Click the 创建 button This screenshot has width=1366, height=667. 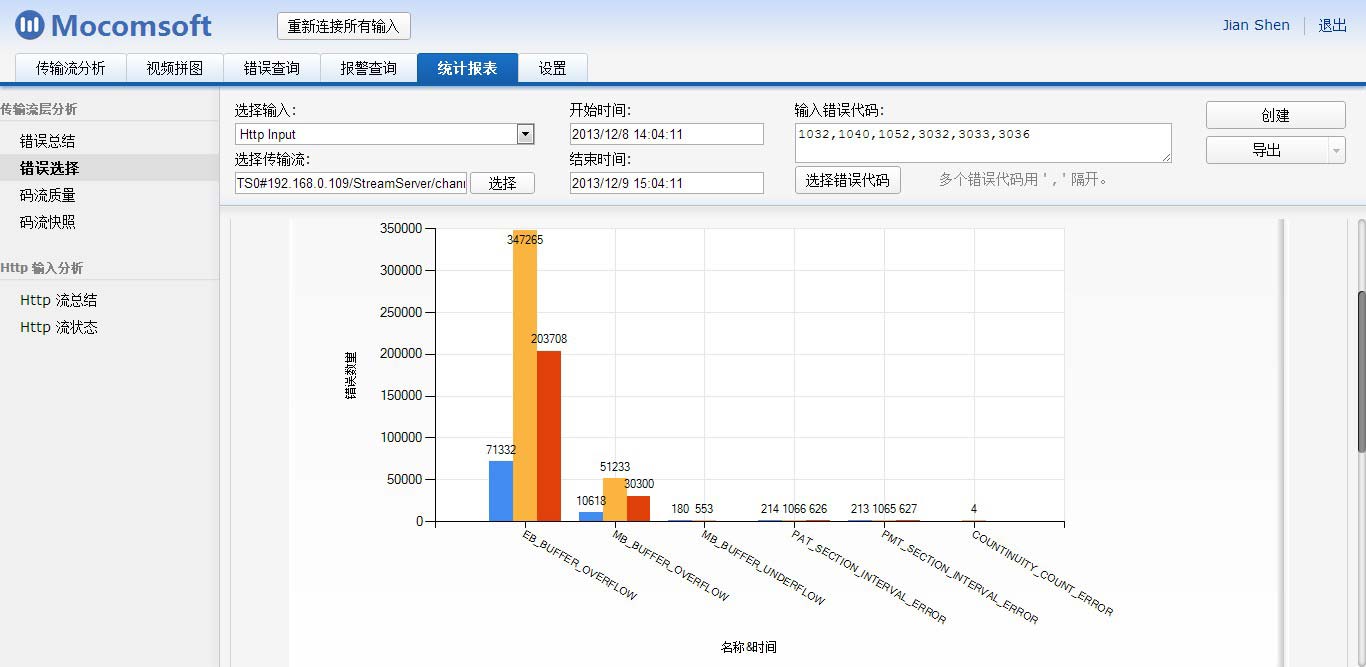tap(1275, 114)
